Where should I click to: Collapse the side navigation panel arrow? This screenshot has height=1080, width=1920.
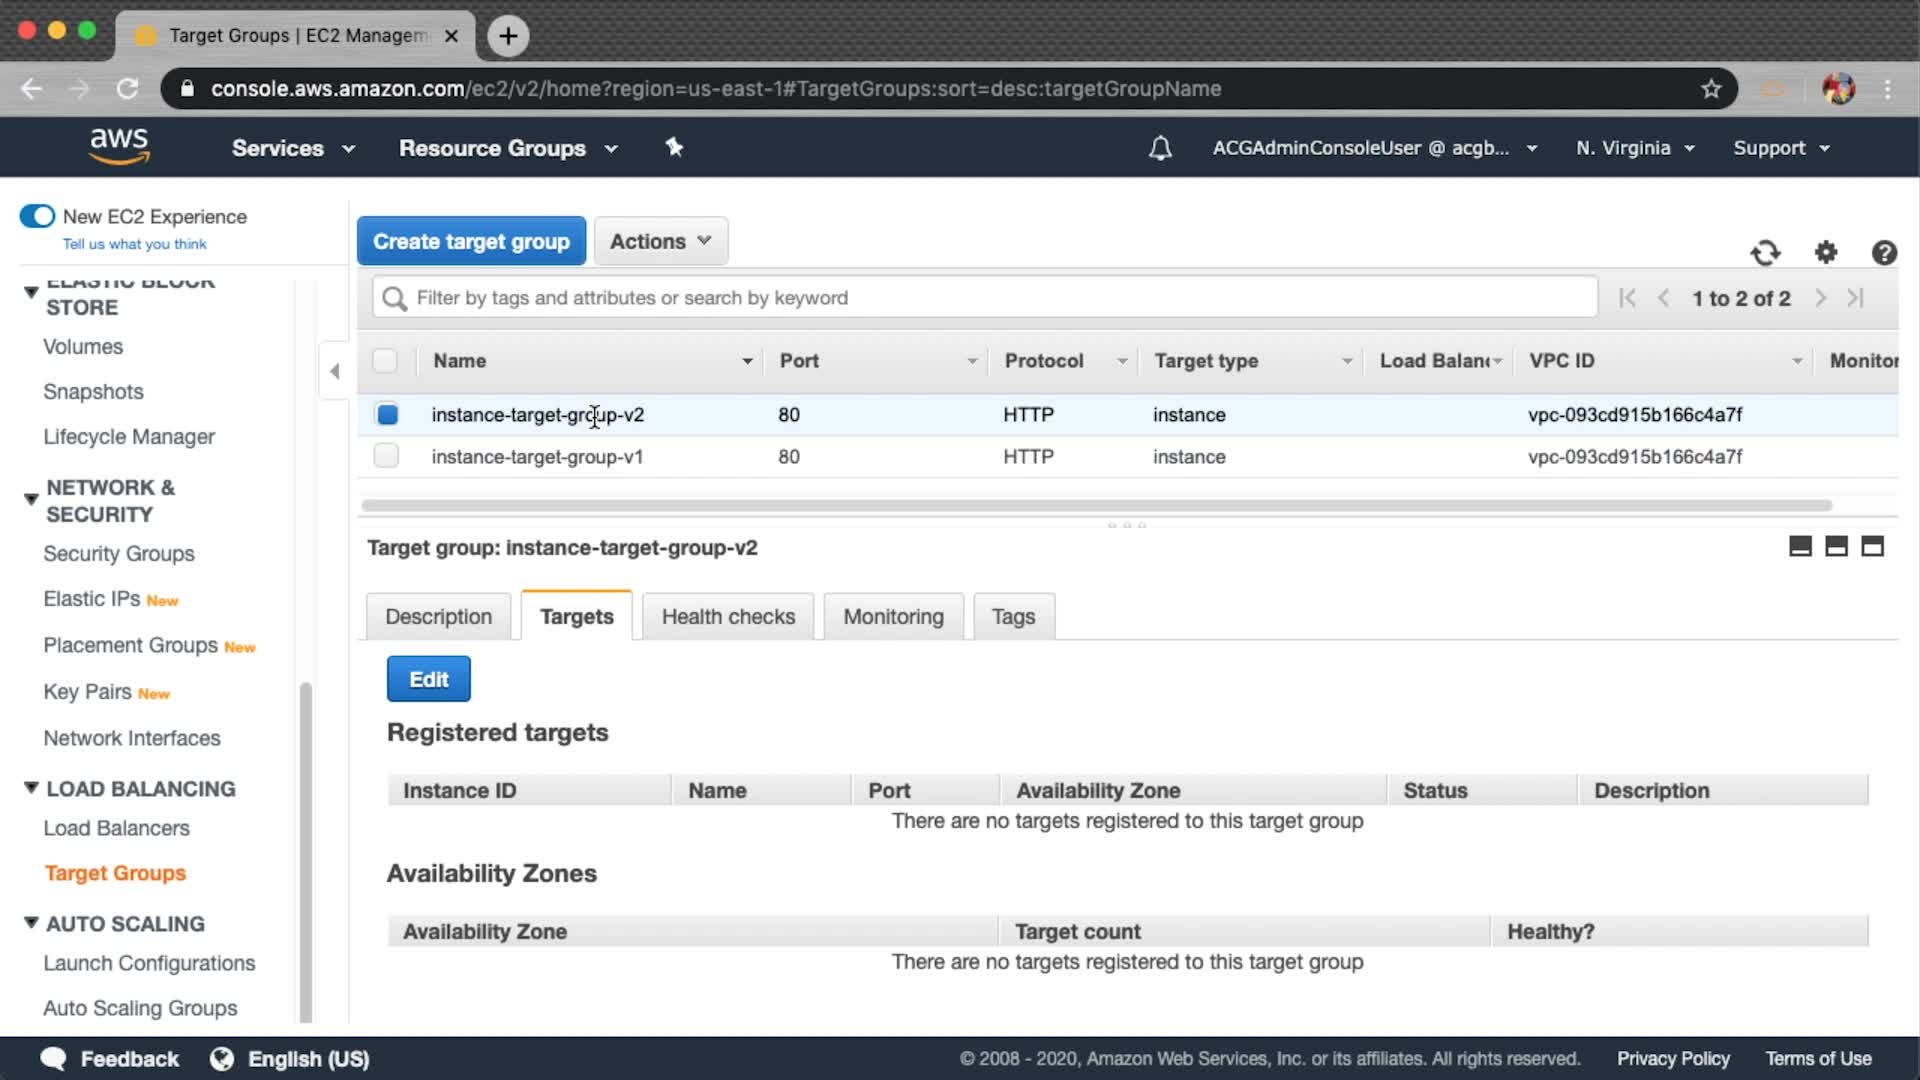tap(335, 371)
